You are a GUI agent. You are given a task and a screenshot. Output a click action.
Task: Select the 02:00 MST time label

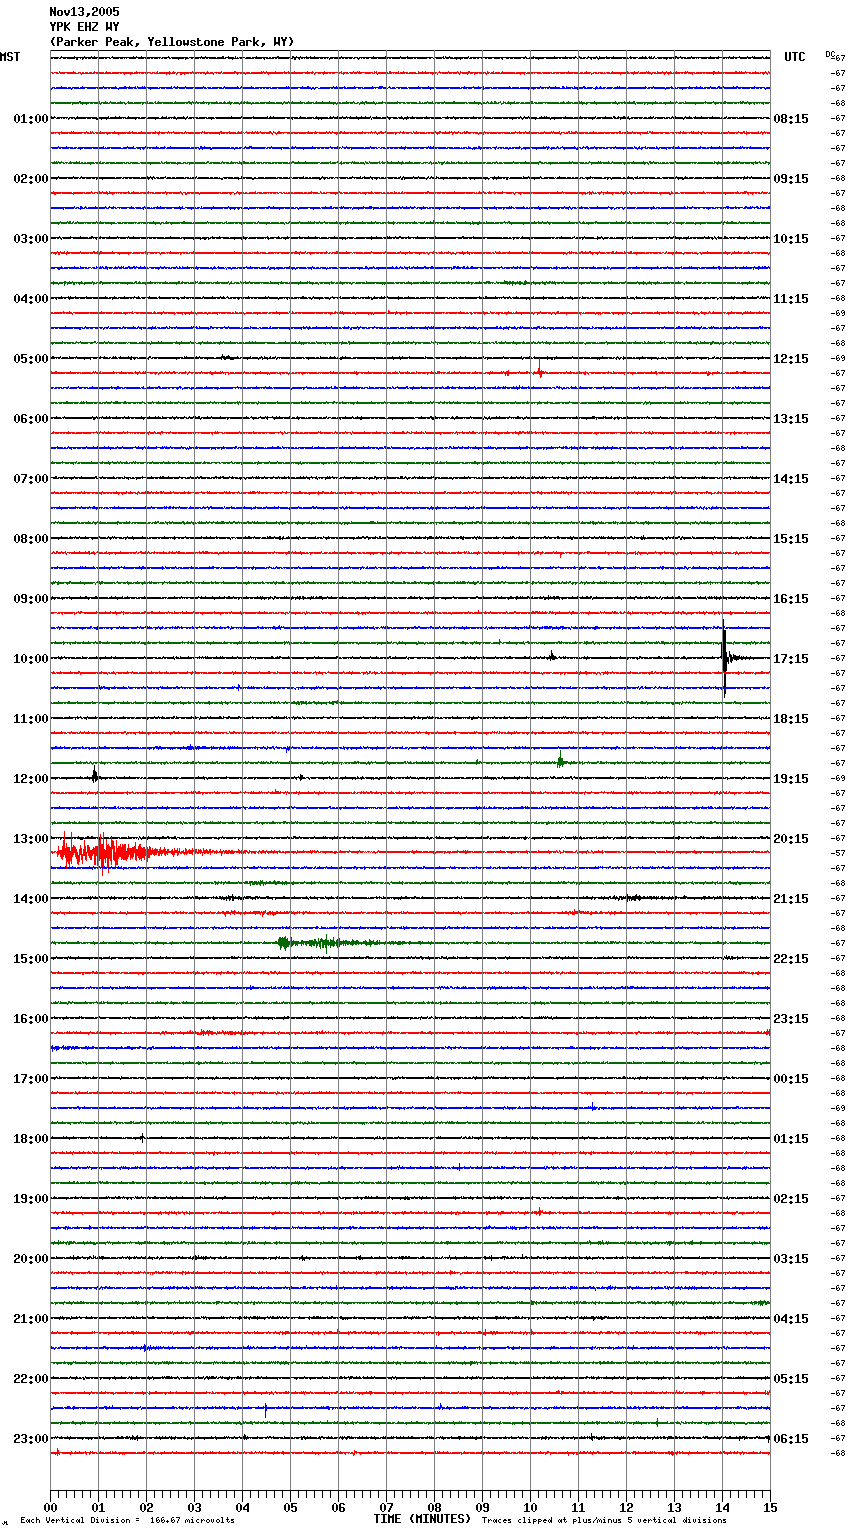pos(31,179)
